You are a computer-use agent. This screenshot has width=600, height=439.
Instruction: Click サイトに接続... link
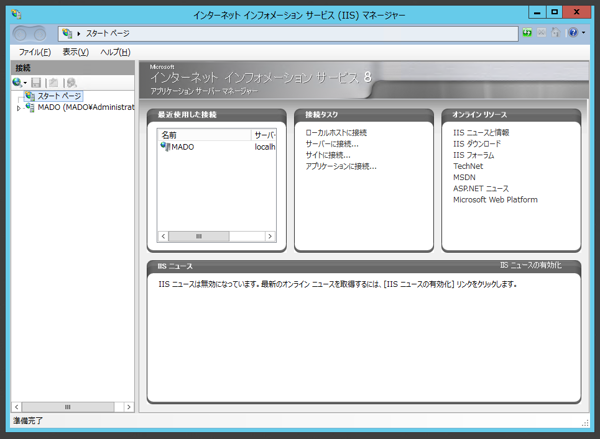coord(328,155)
